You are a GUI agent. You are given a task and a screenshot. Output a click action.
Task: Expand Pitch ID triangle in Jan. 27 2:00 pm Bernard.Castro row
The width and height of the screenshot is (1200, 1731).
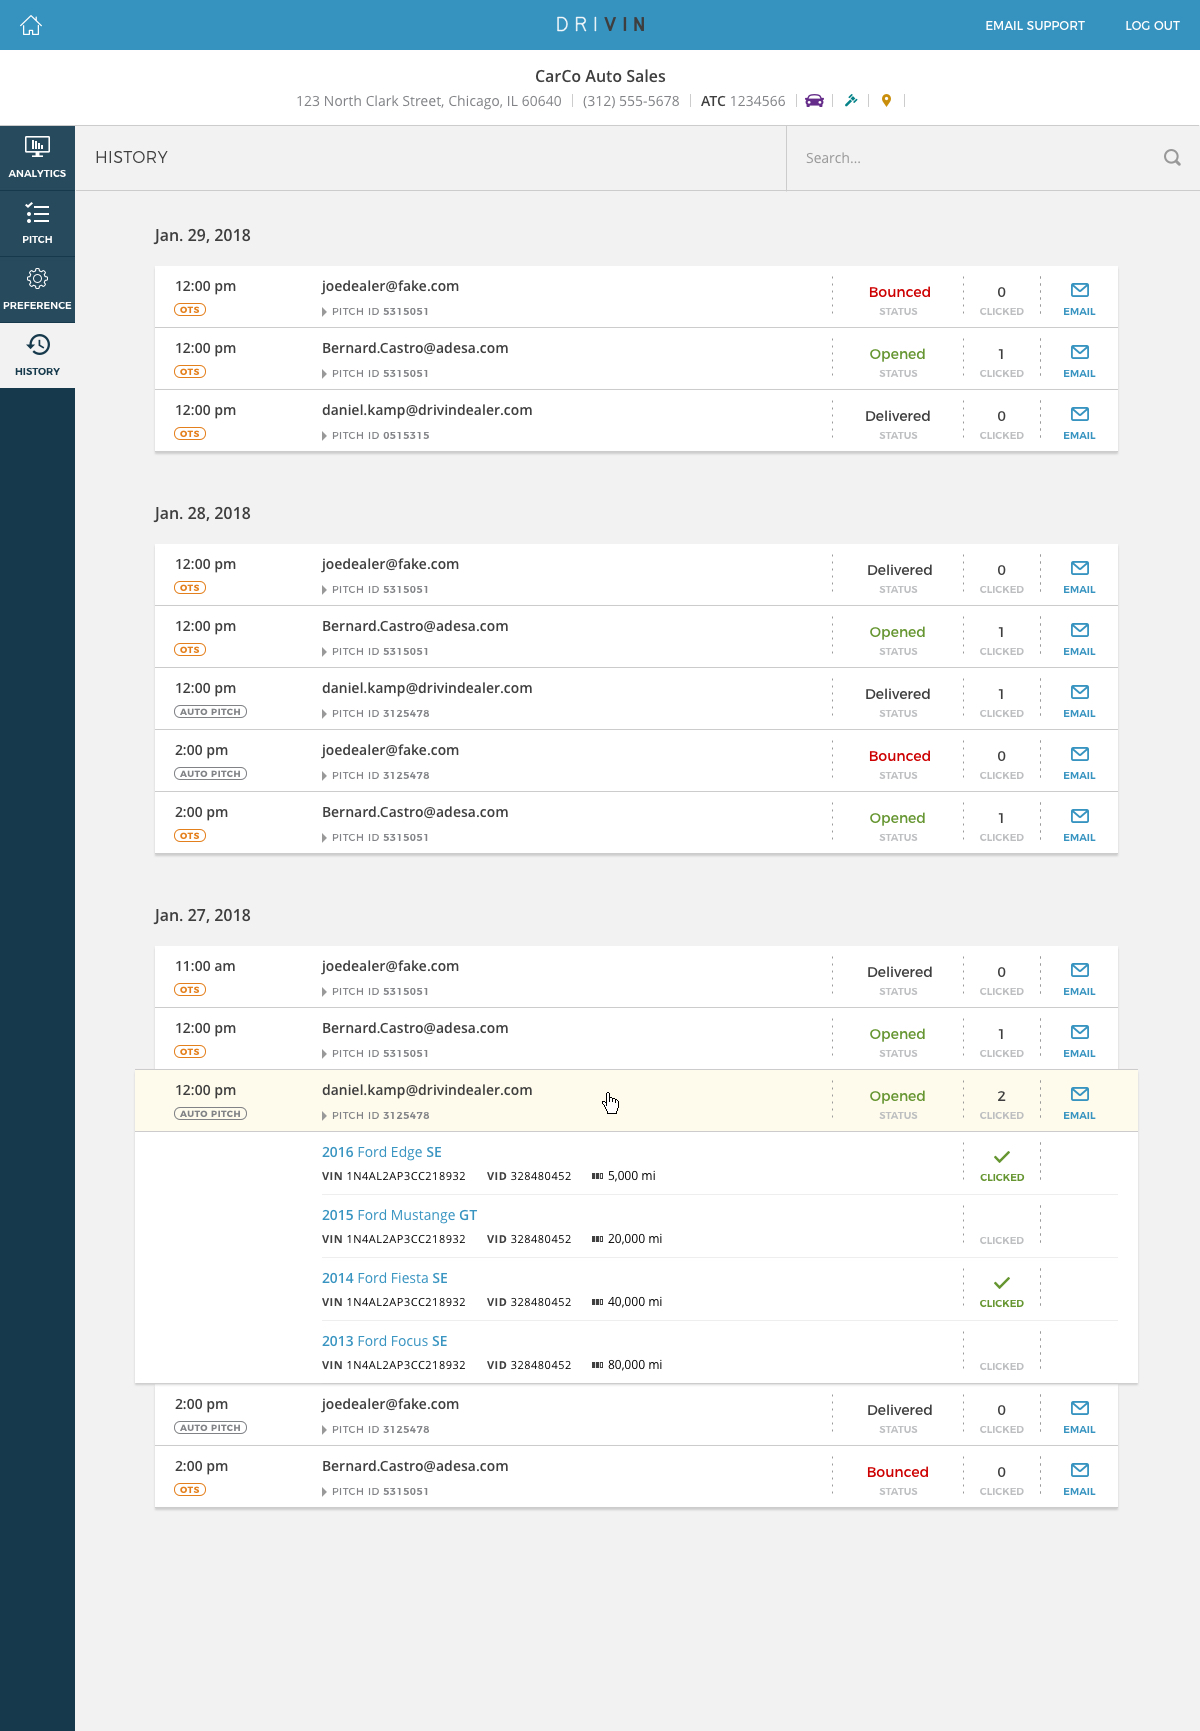click(x=324, y=1492)
